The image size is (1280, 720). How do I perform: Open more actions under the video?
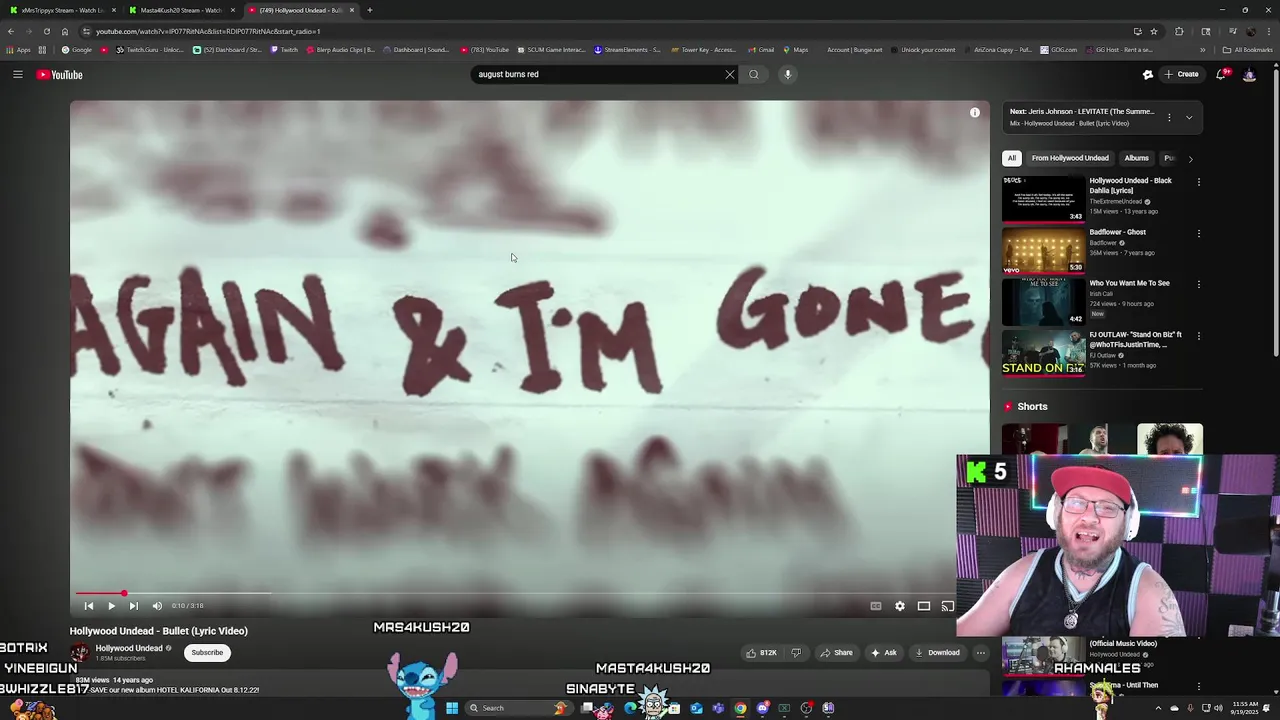coord(981,653)
